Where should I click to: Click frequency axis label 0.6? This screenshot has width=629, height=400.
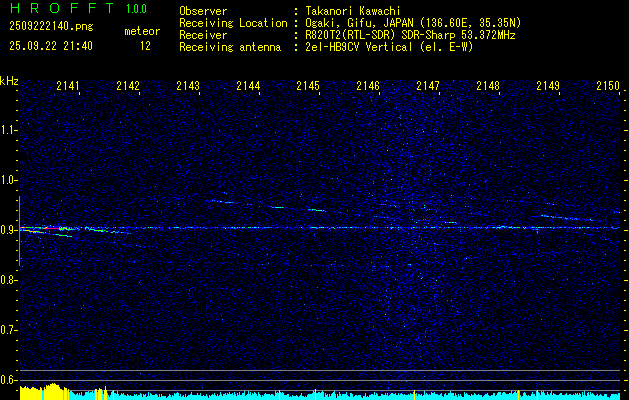[x=7, y=380]
